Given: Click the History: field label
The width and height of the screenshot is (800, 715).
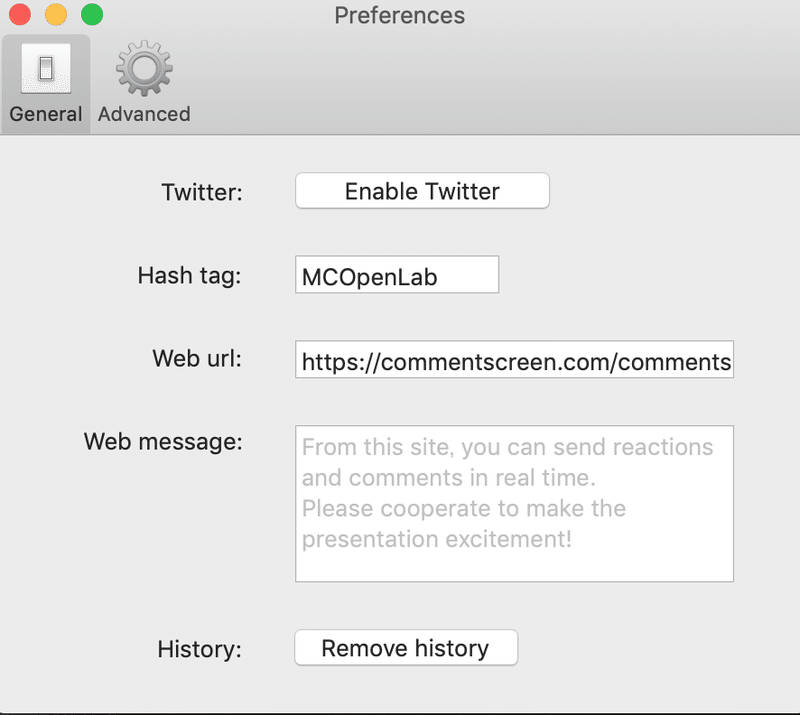Looking at the screenshot, I should pyautogui.click(x=199, y=650).
